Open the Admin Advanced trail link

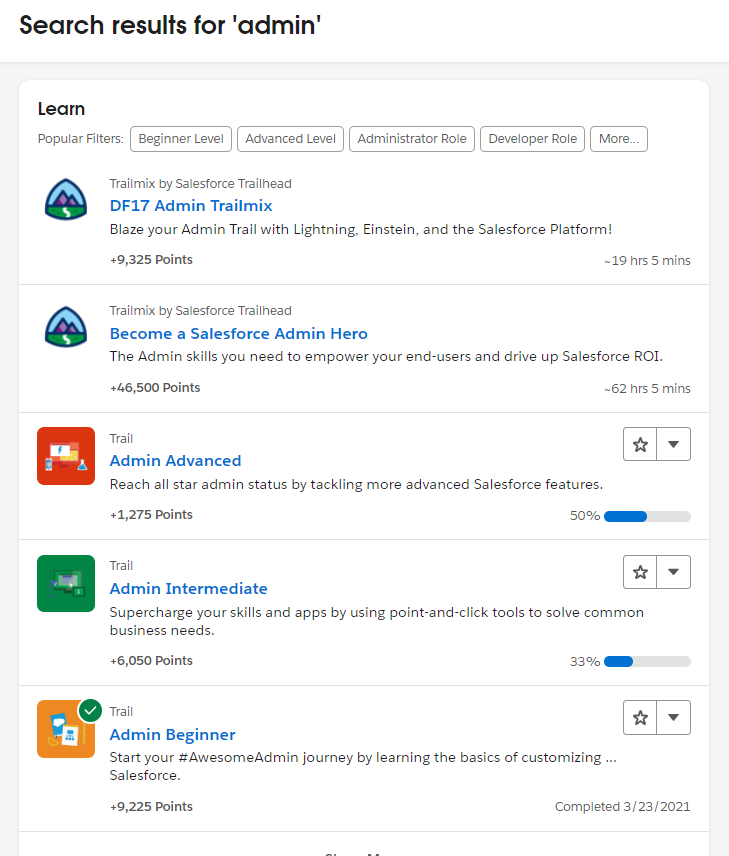(175, 461)
